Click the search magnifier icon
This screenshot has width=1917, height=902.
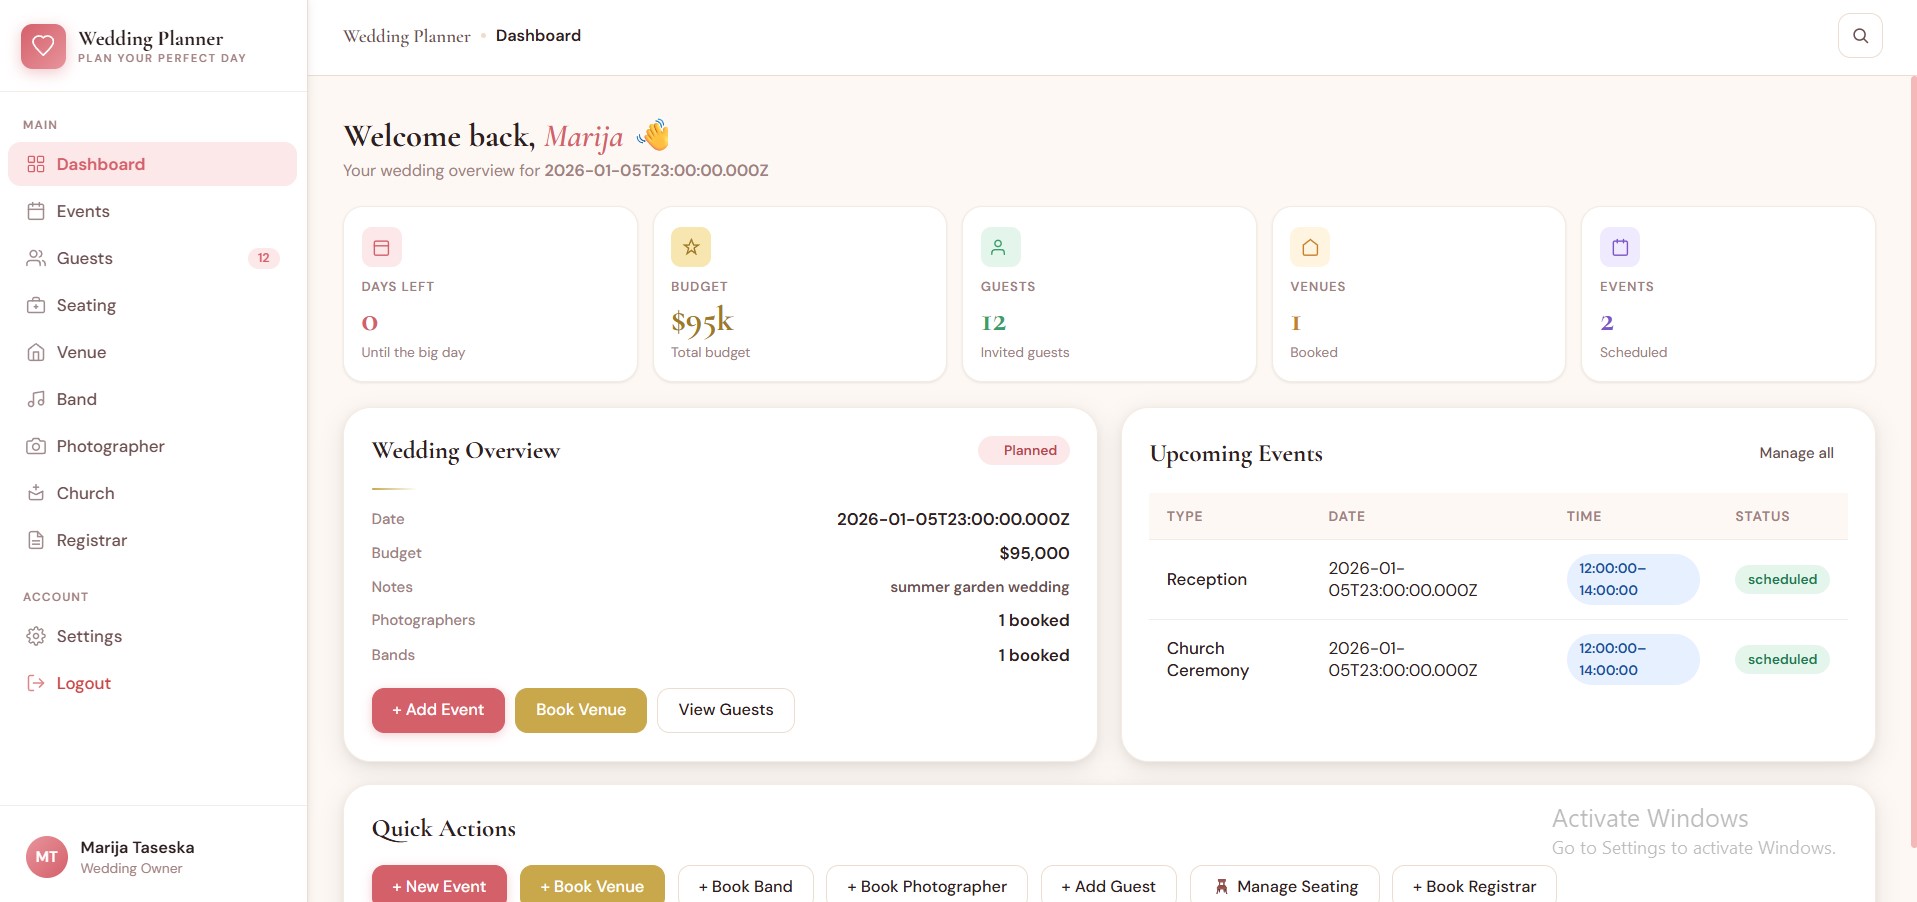tap(1860, 36)
